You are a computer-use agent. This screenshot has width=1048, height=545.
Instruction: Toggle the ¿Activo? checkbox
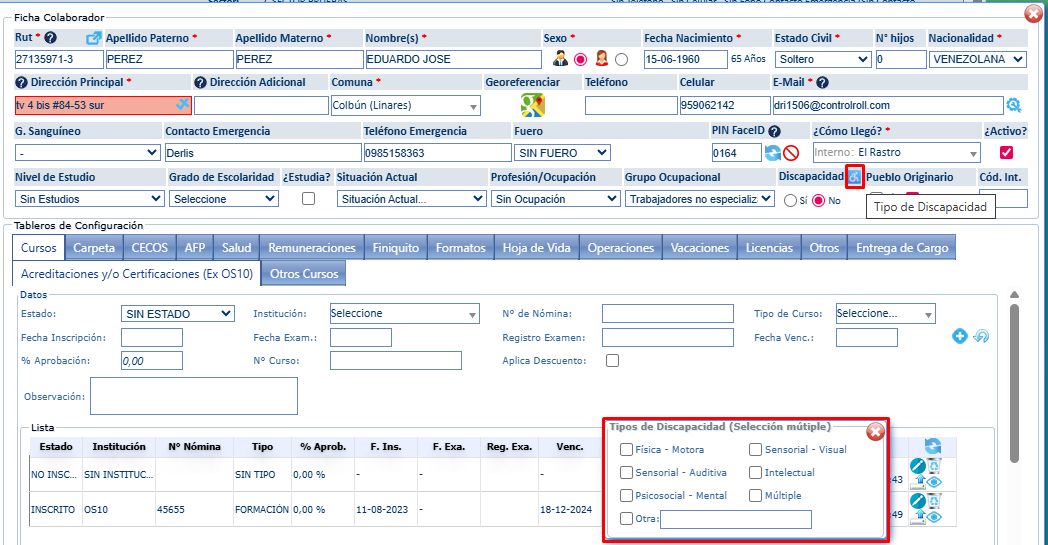point(1006,152)
